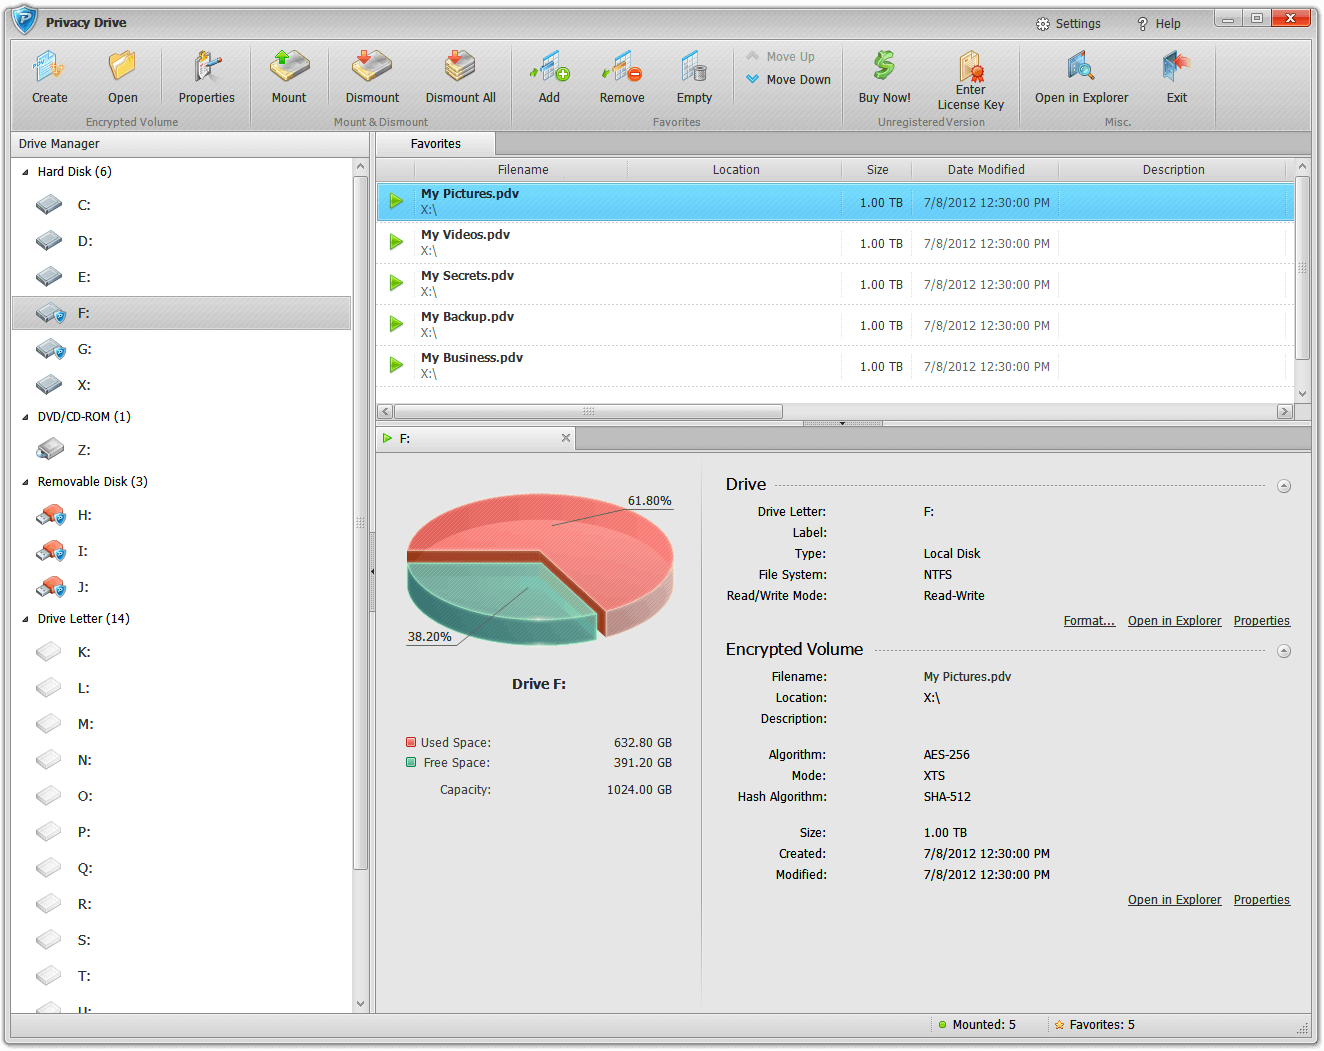Empty the Favorites list

click(x=693, y=75)
